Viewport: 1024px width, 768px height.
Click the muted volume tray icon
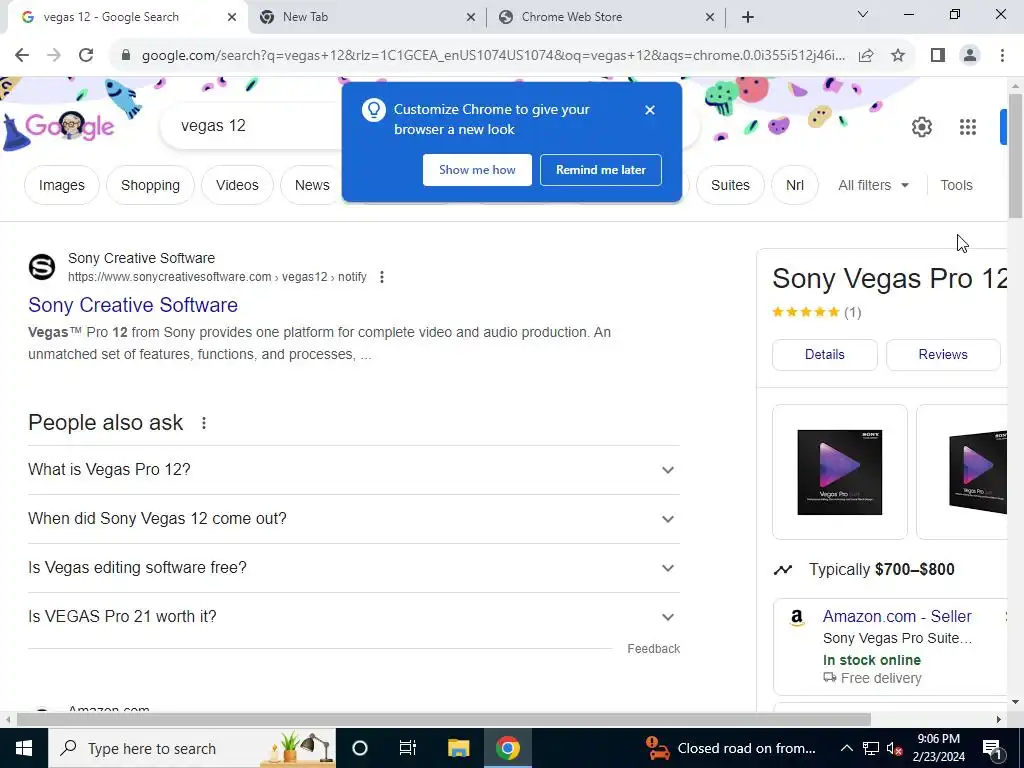pyautogui.click(x=895, y=748)
